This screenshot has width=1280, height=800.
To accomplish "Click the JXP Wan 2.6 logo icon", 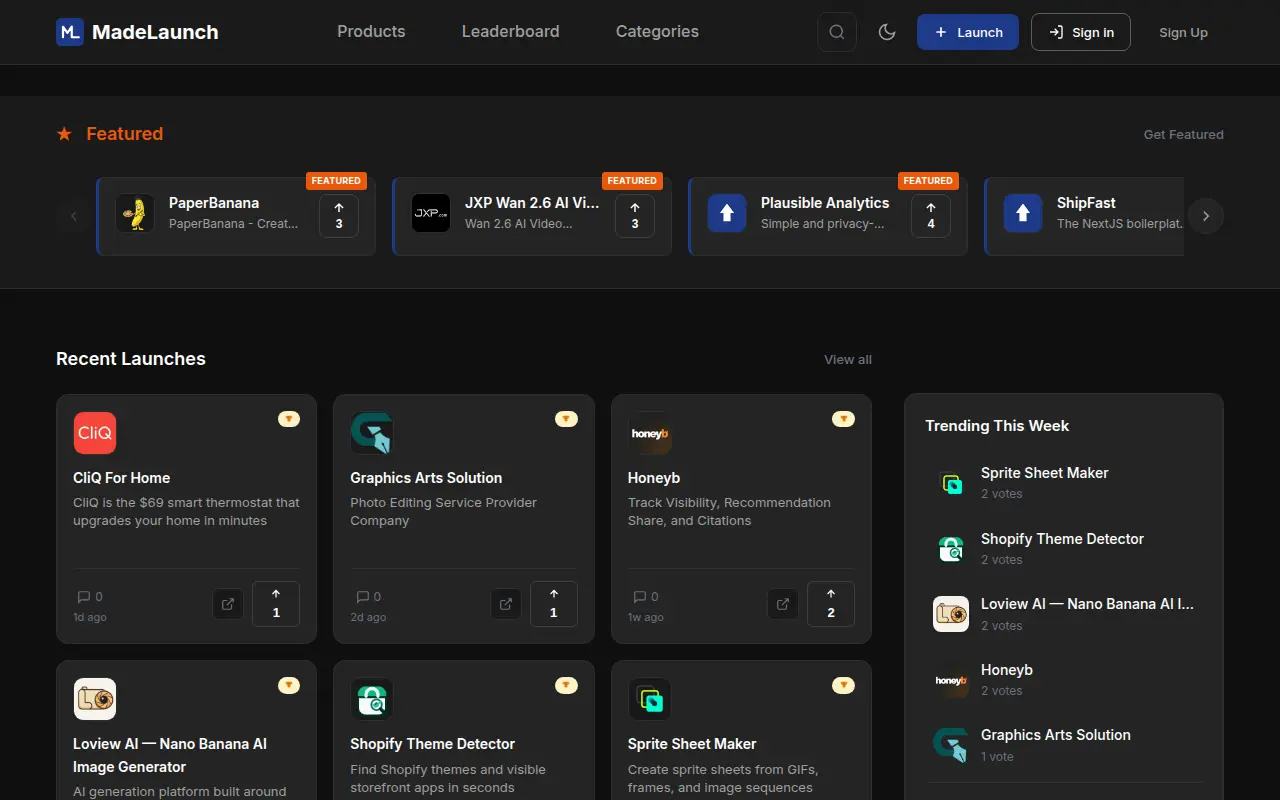I will coord(431,213).
